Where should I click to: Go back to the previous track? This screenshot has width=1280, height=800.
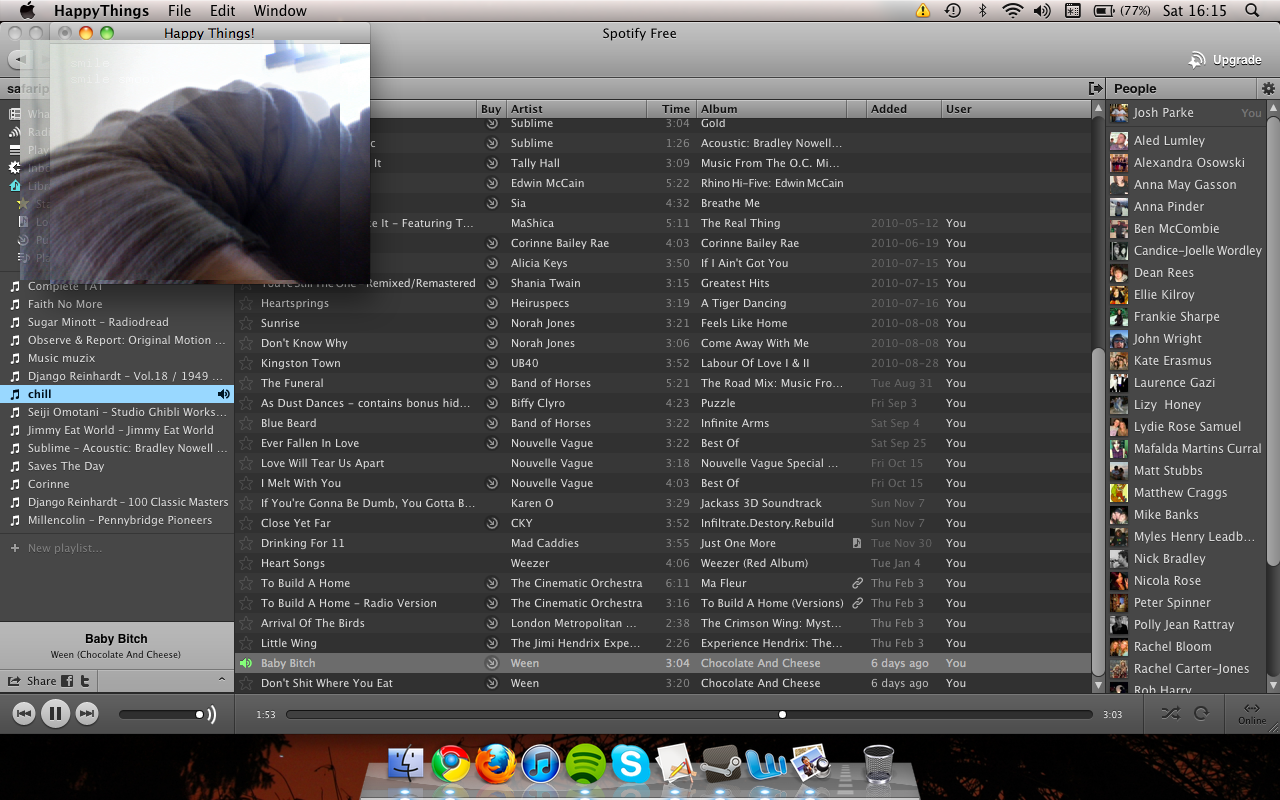click(24, 714)
